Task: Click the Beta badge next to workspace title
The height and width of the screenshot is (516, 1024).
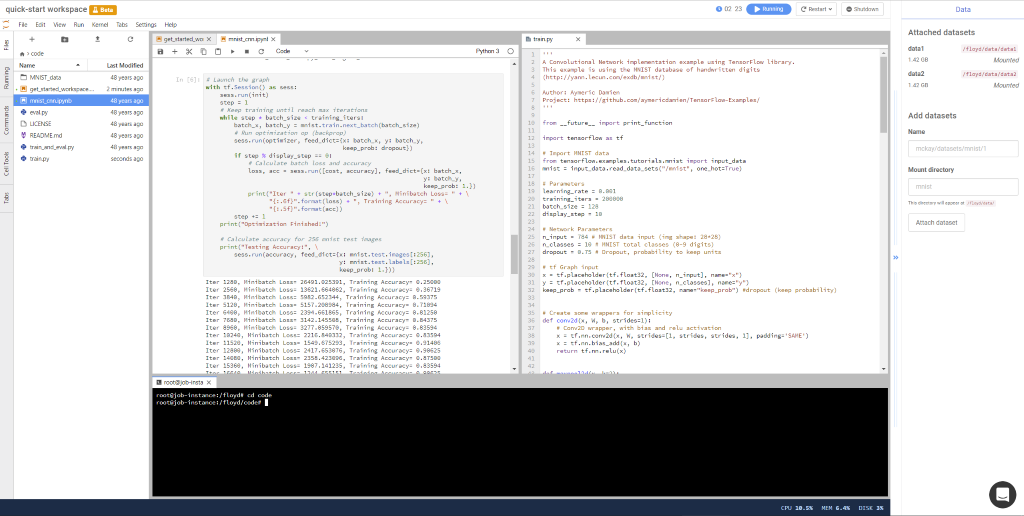Action: point(103,10)
